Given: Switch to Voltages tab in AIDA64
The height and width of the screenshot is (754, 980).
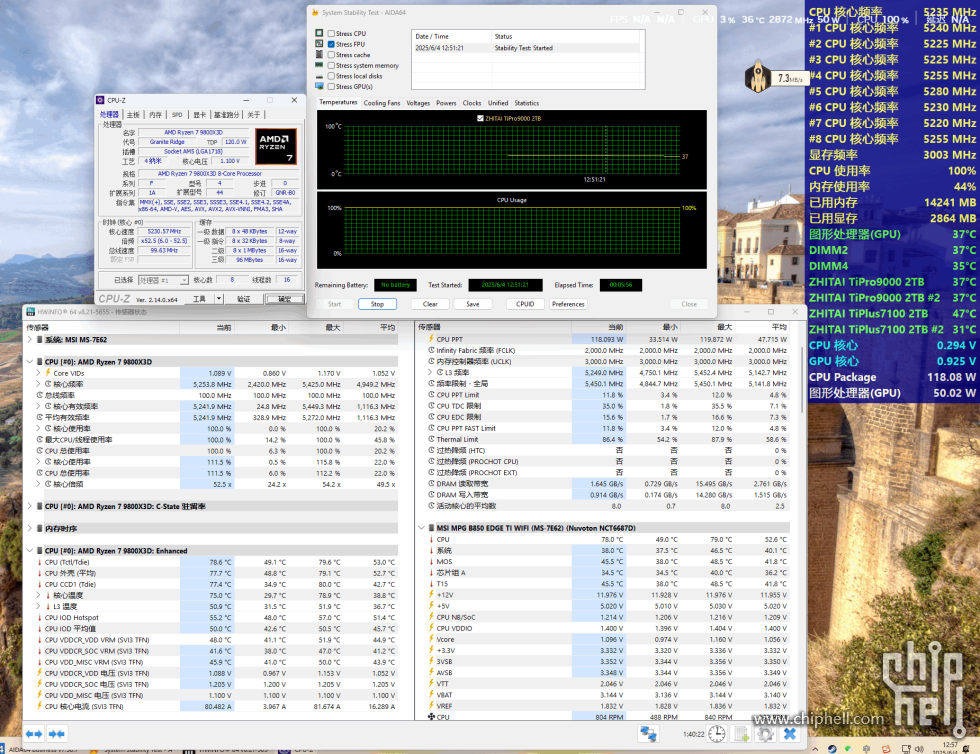Looking at the screenshot, I should point(418,103).
